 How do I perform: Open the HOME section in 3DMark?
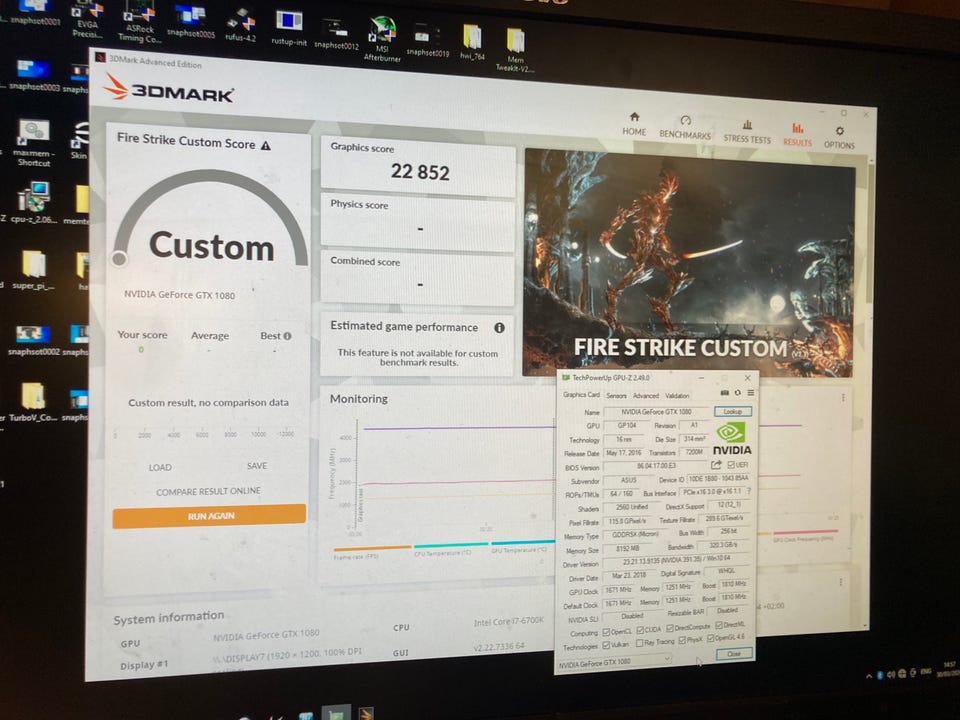click(634, 123)
